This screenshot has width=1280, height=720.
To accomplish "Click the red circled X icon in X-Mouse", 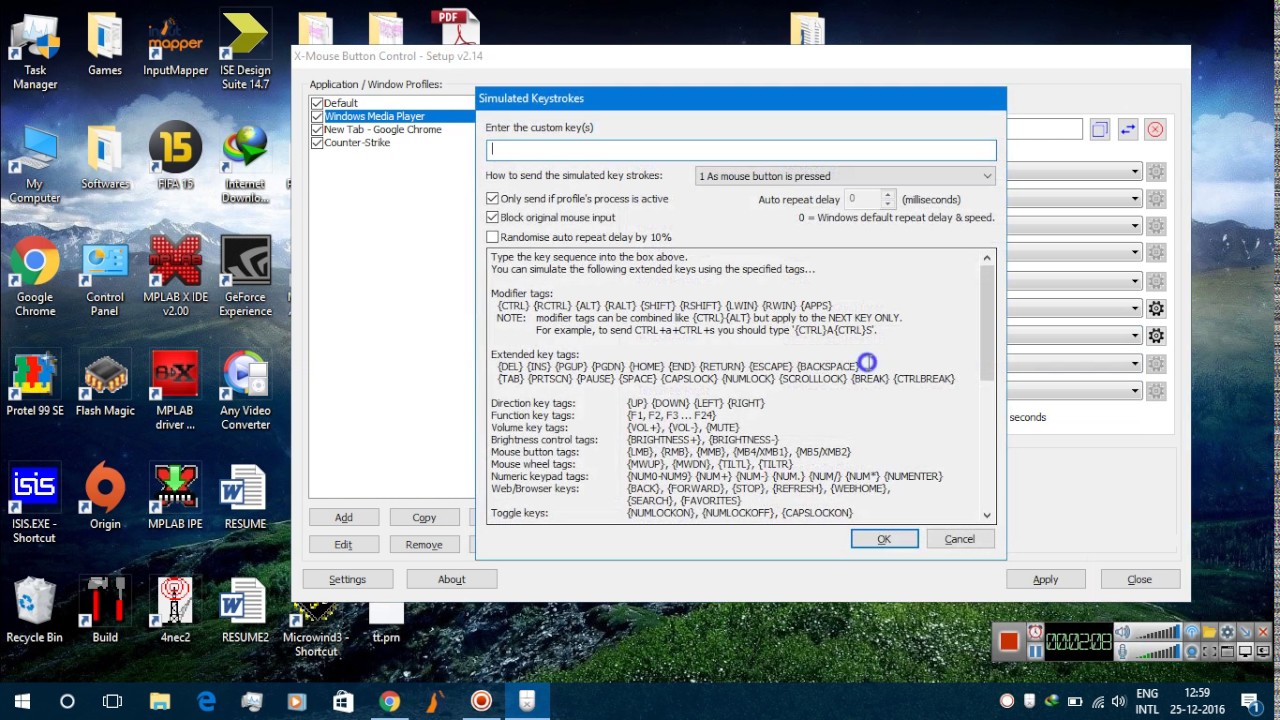I will click(1155, 129).
